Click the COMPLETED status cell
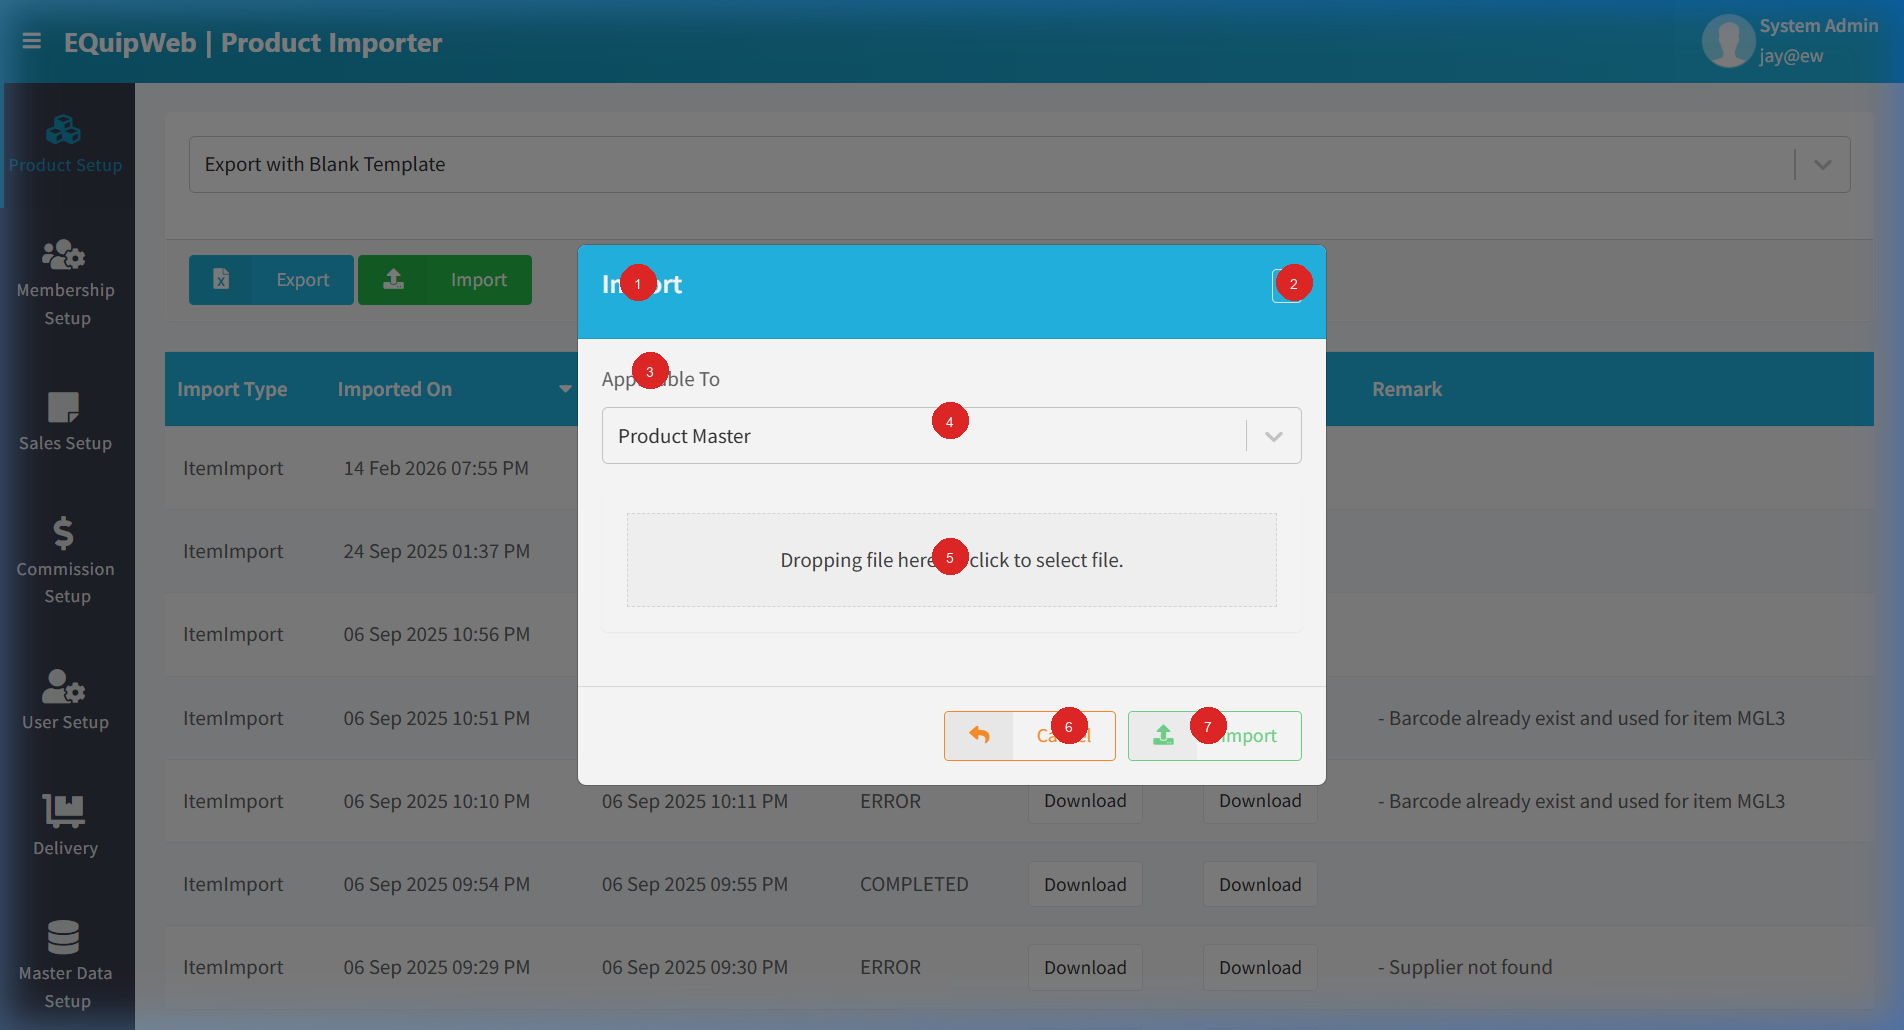The width and height of the screenshot is (1904, 1030). [914, 884]
